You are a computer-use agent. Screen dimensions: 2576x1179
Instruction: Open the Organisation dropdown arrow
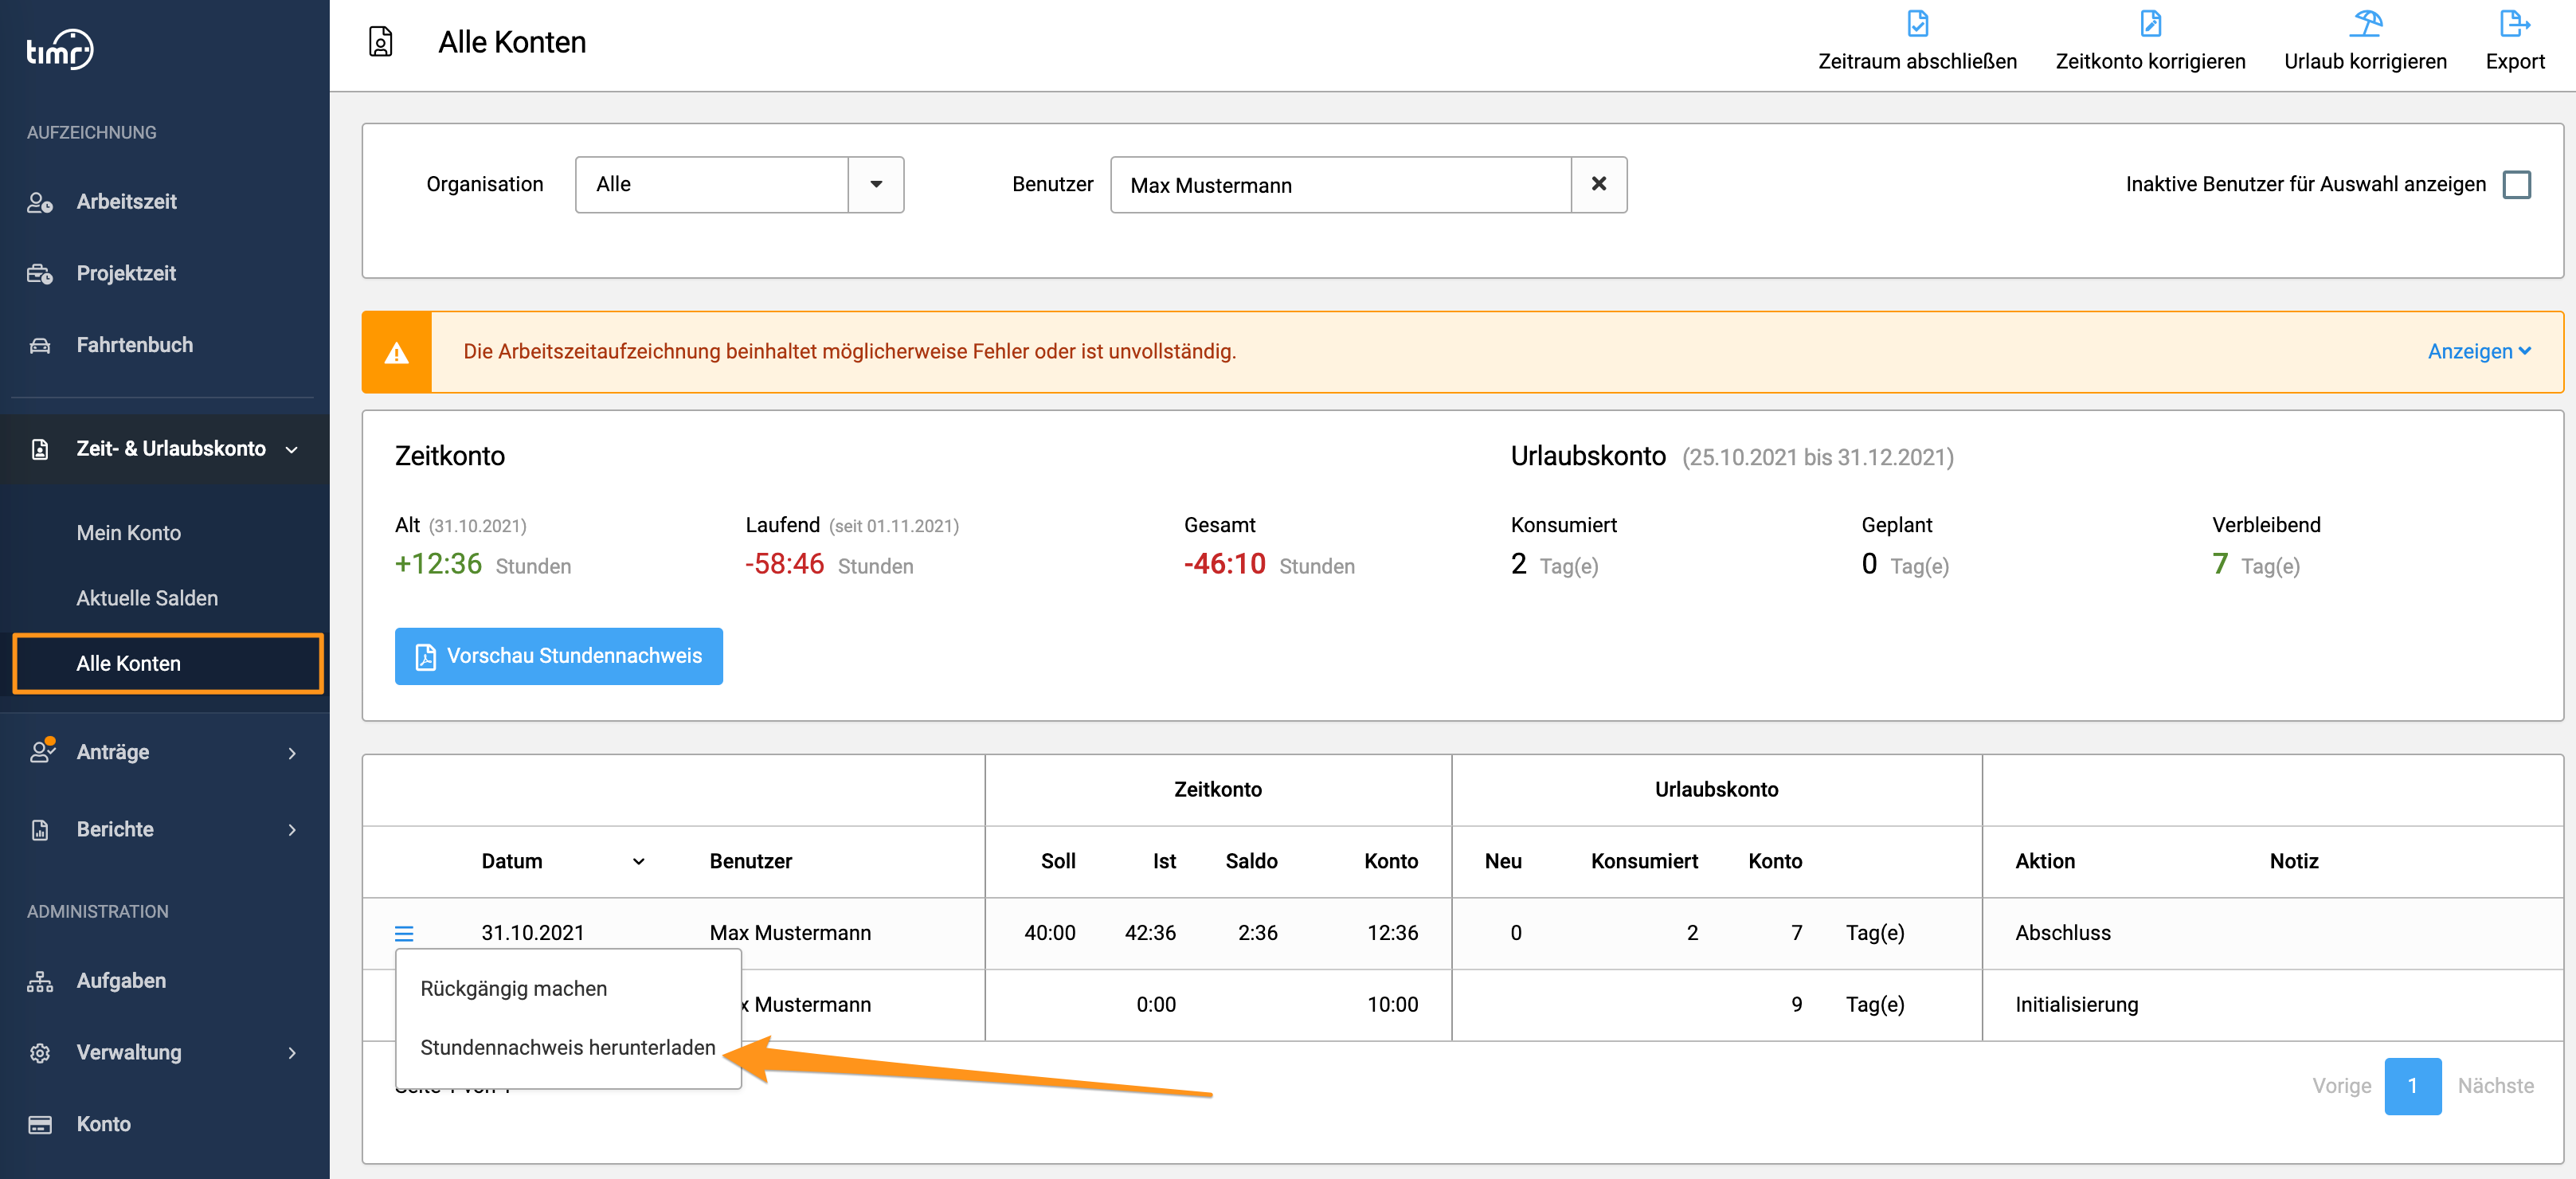pyautogui.click(x=876, y=184)
